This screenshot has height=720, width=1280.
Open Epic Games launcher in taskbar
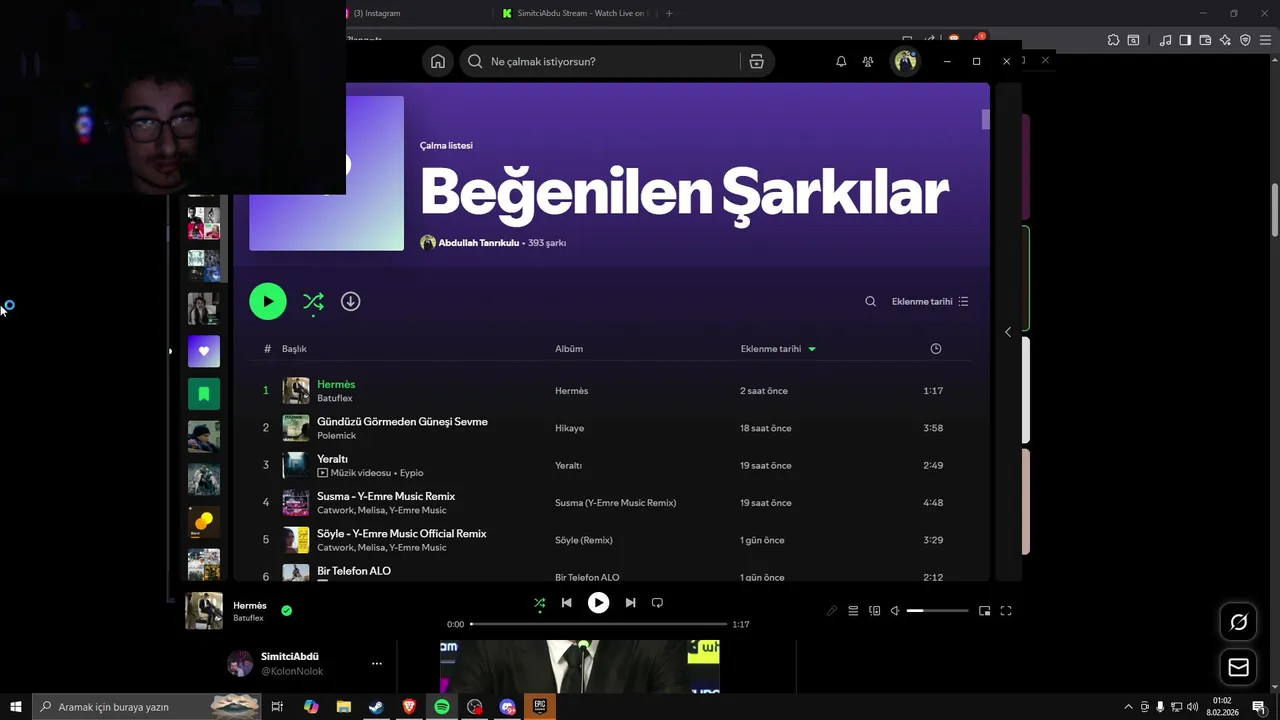540,707
